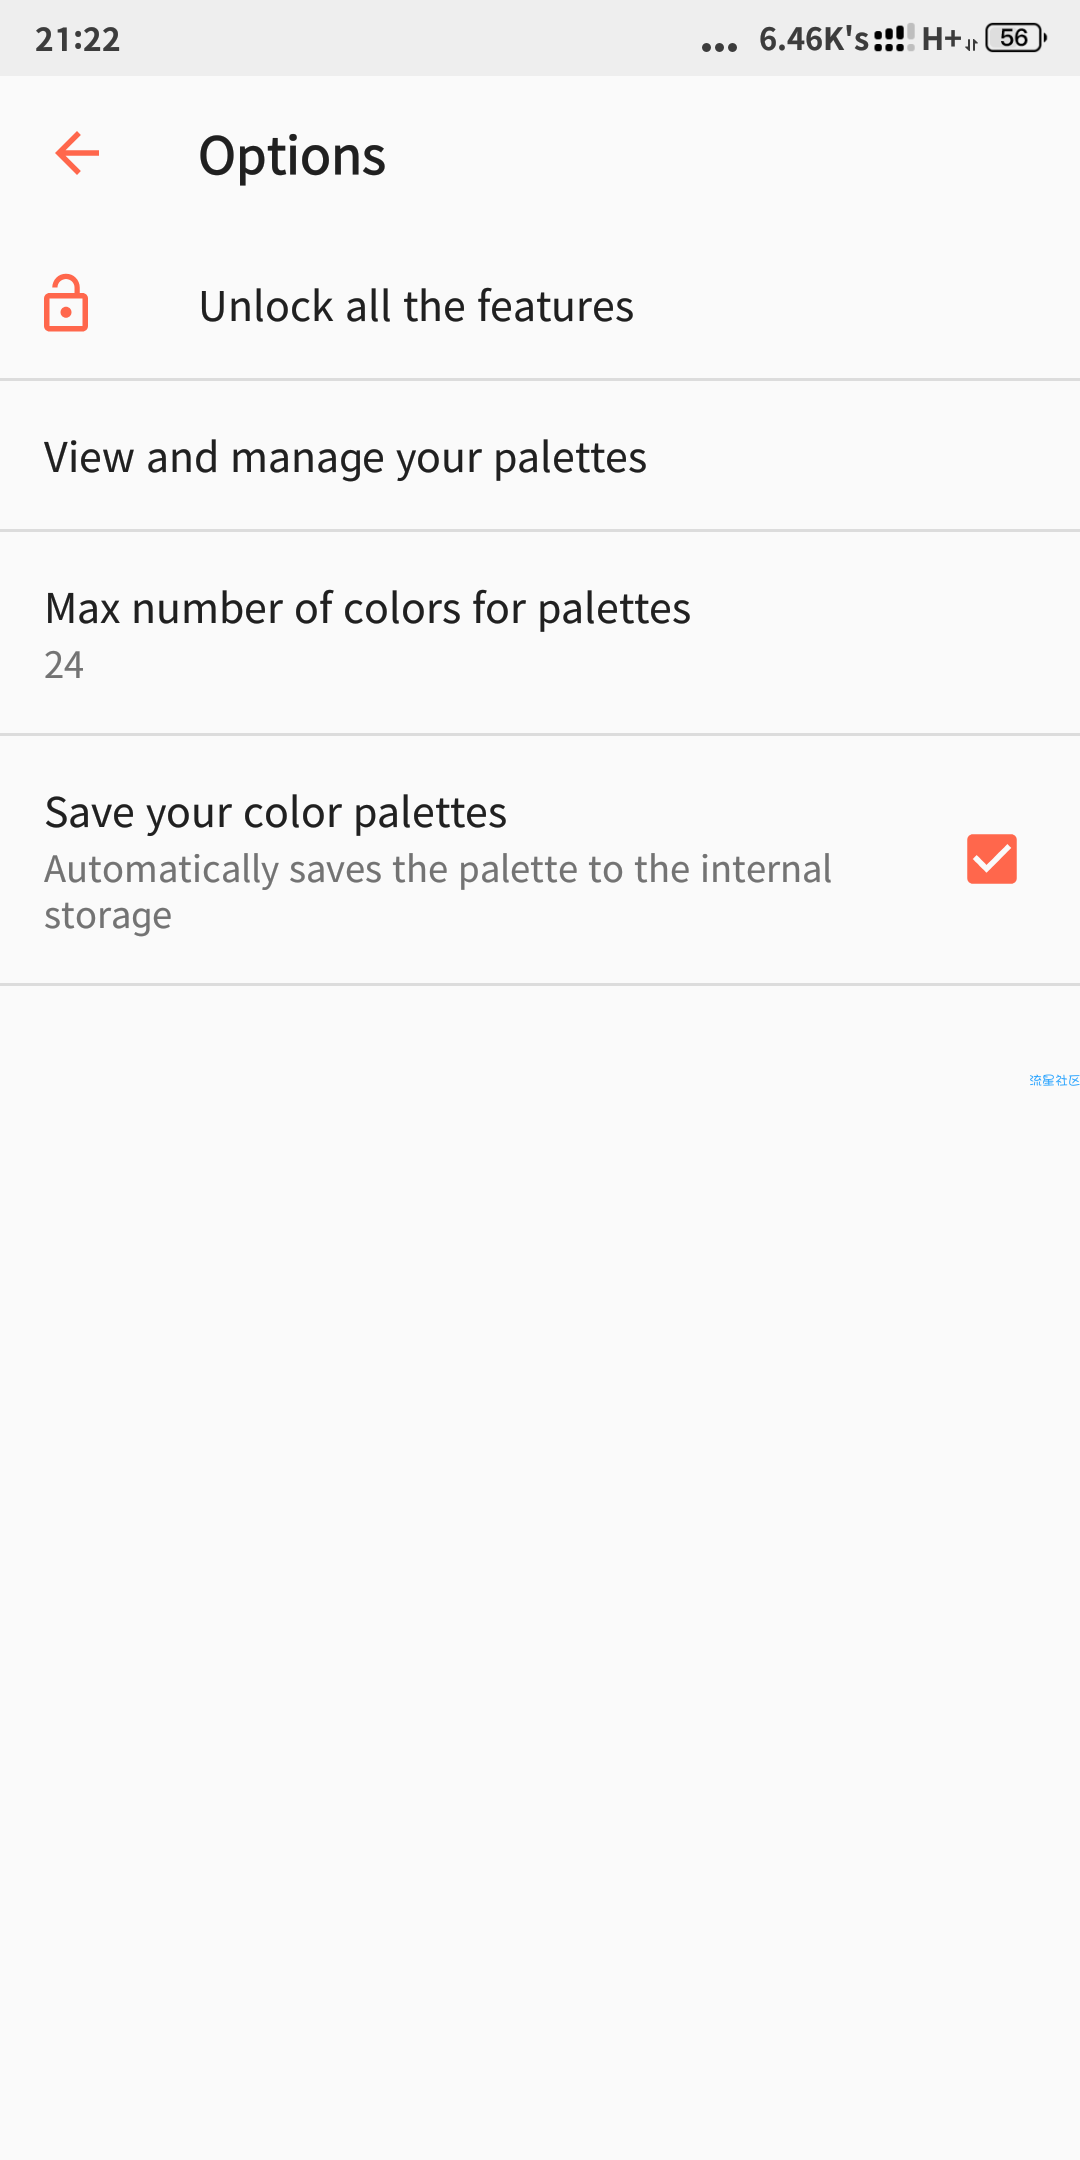
Task: Uncheck the Save your color palettes checkbox
Action: (992, 859)
